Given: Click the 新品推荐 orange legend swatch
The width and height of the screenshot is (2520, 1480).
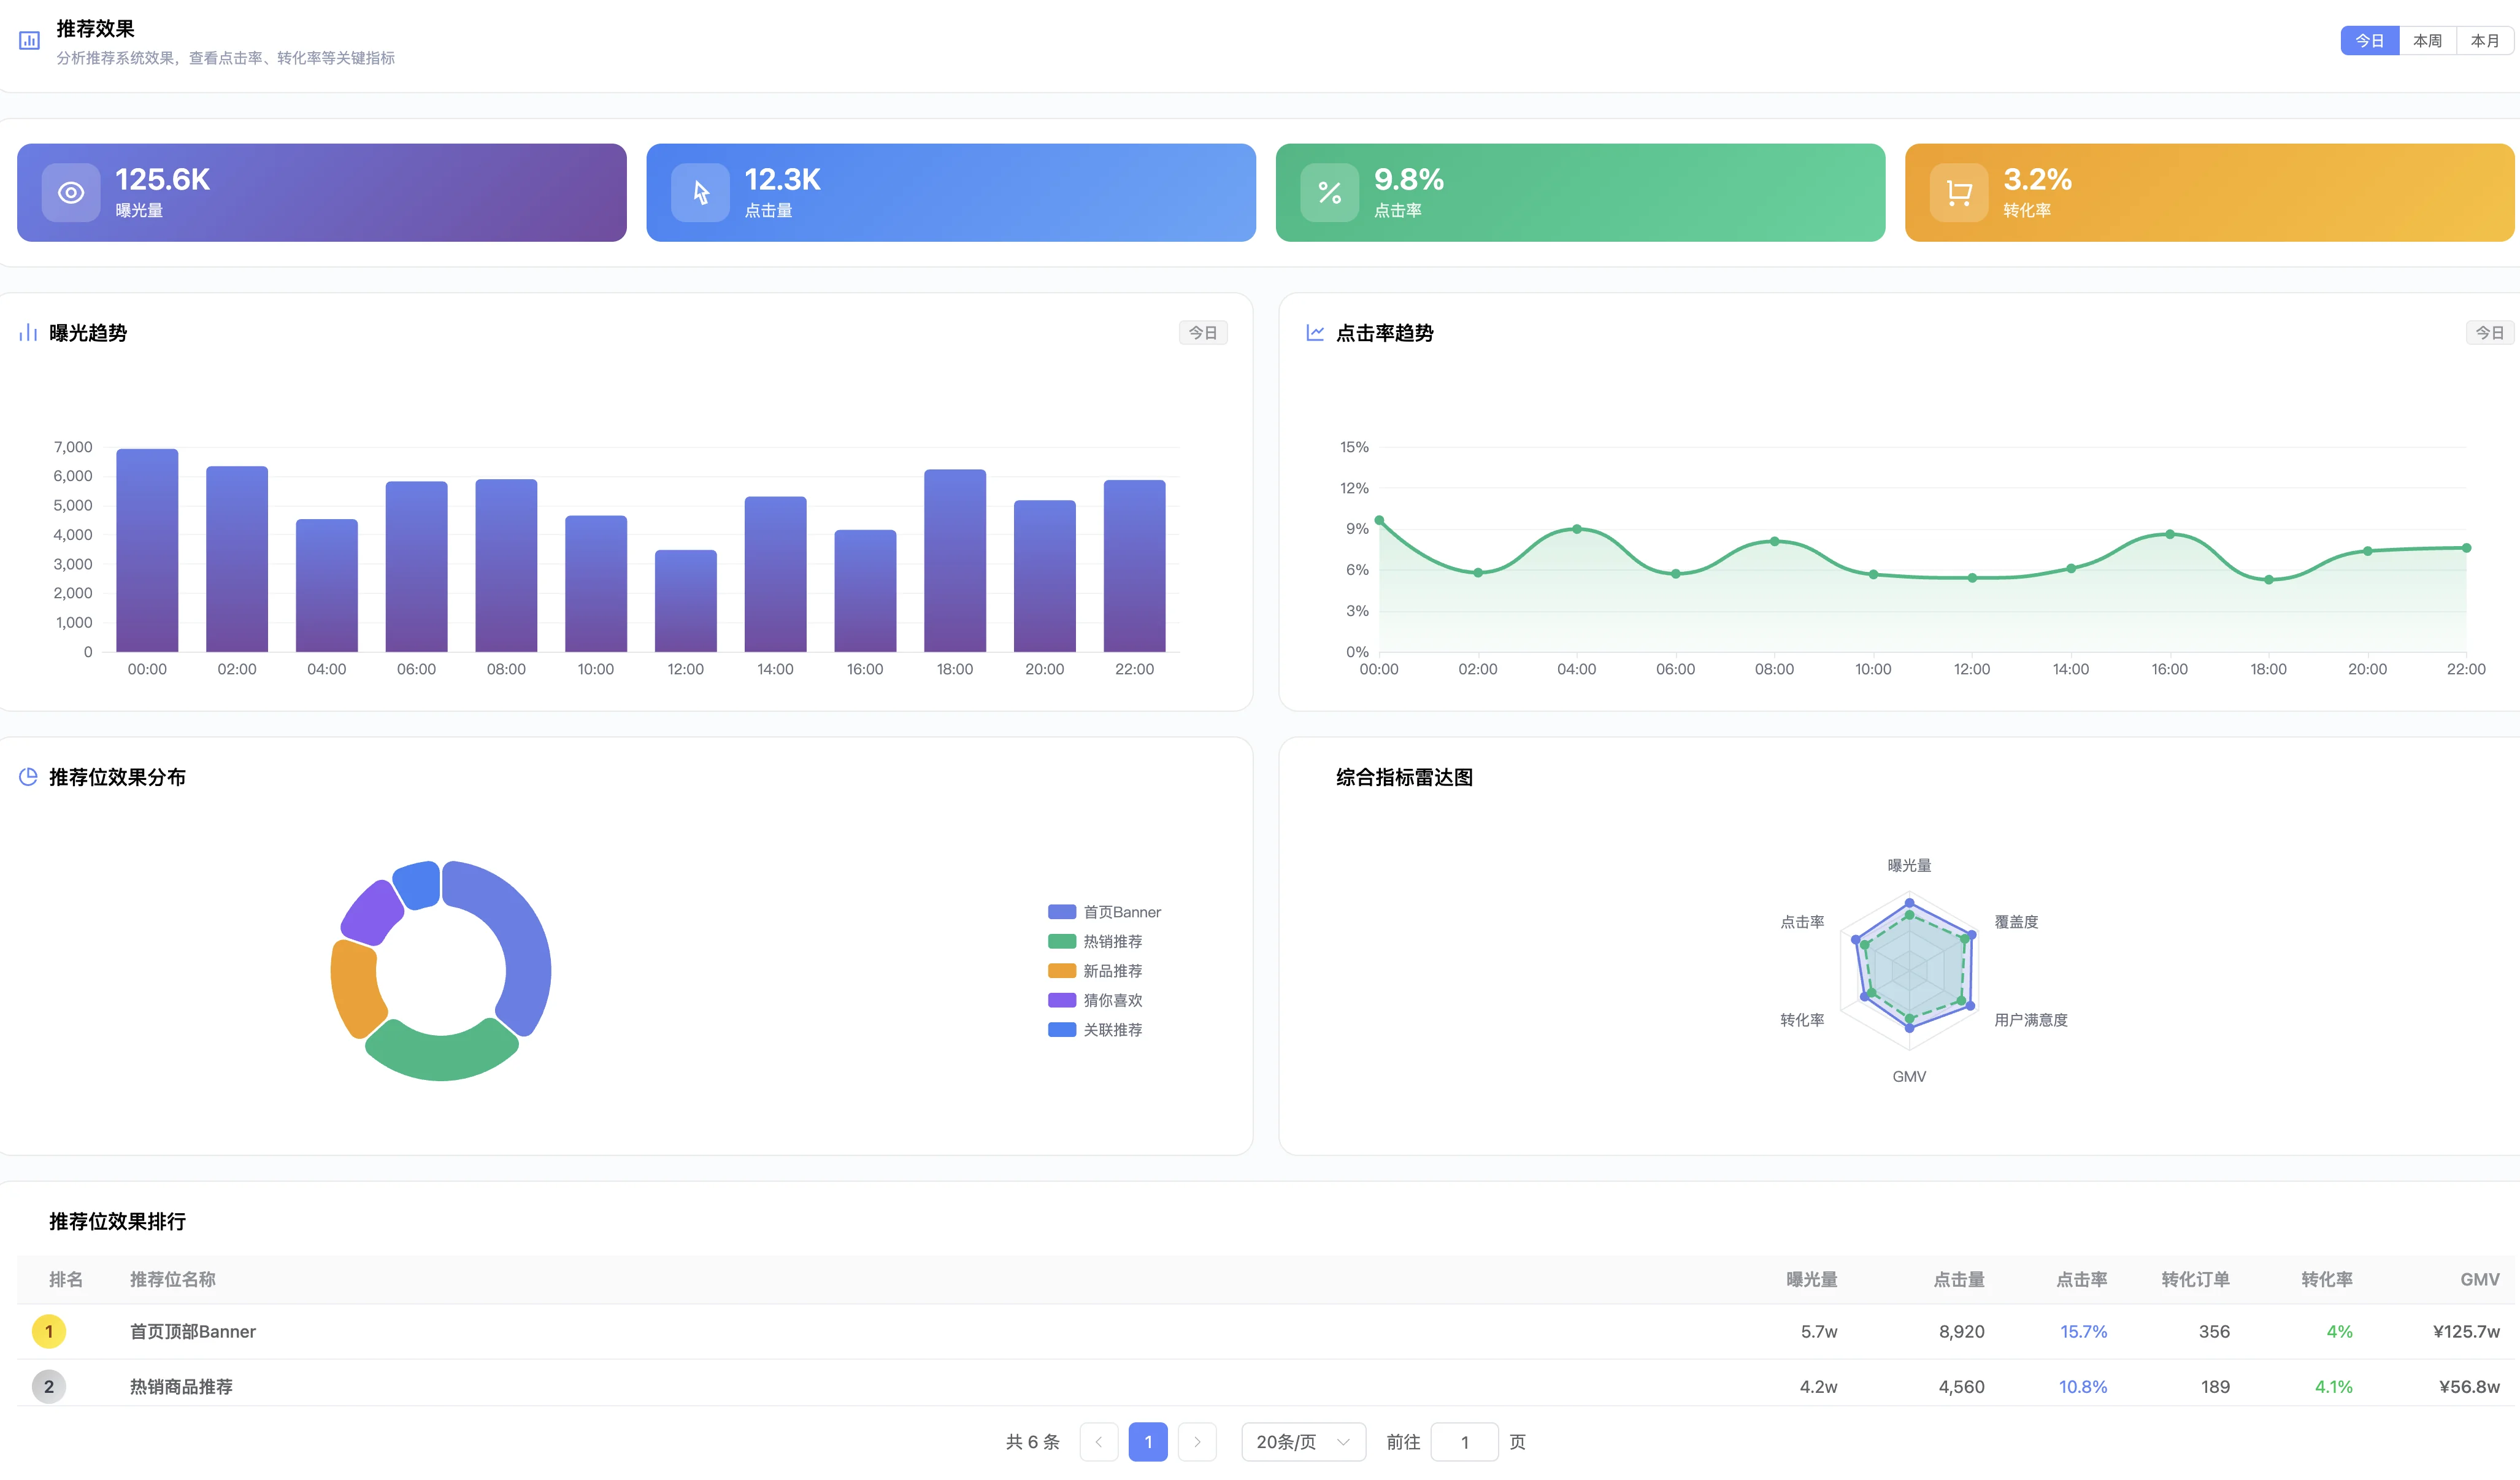Looking at the screenshot, I should click(1061, 971).
